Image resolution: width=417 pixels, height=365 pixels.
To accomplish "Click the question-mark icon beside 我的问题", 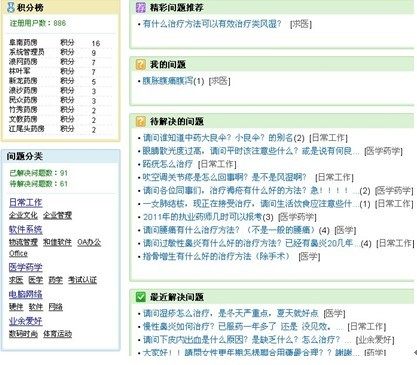I will pos(141,64).
